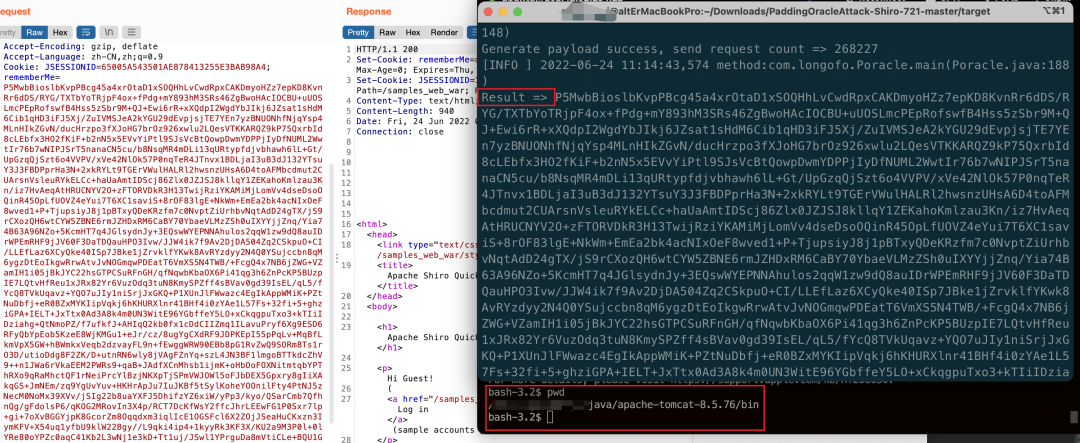This screenshot has height=443, width=1080.
Task: Click the Date: Fri, 24 Jun 2022 header
Action: [416, 122]
